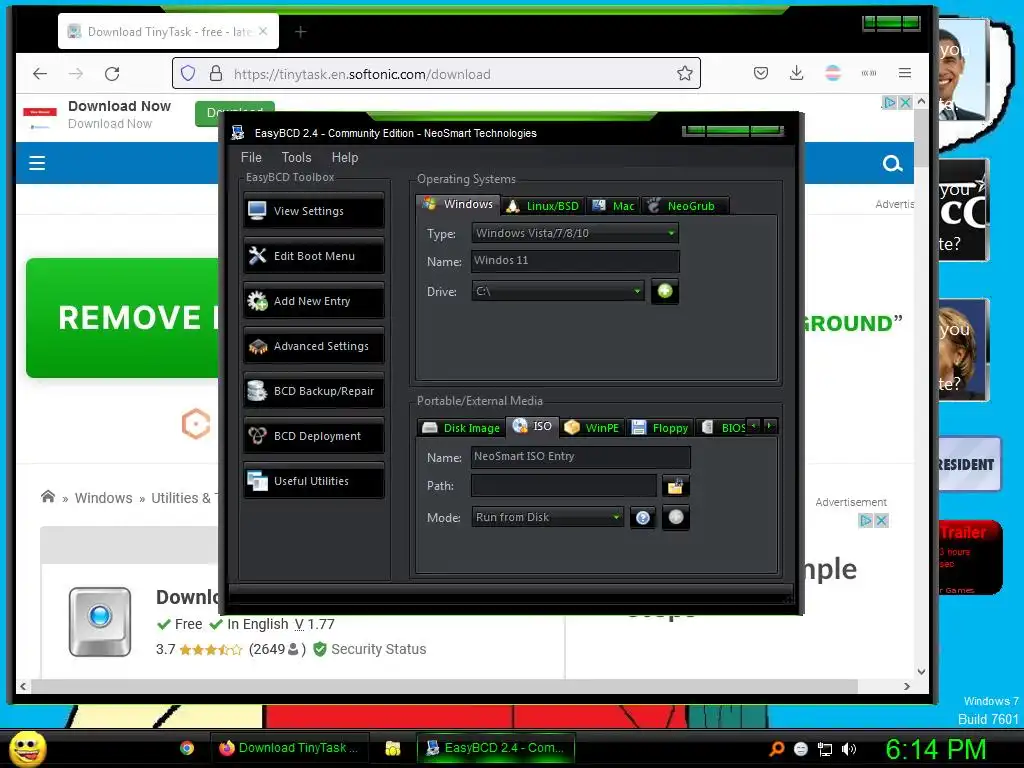Open BCD Deployment section

313,436
